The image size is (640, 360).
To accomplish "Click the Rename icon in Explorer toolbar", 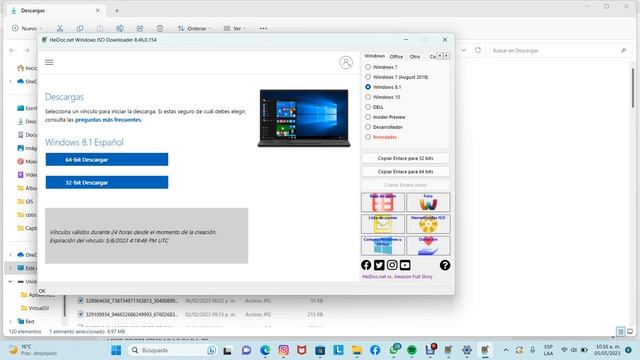I will pyautogui.click(x=120, y=28).
